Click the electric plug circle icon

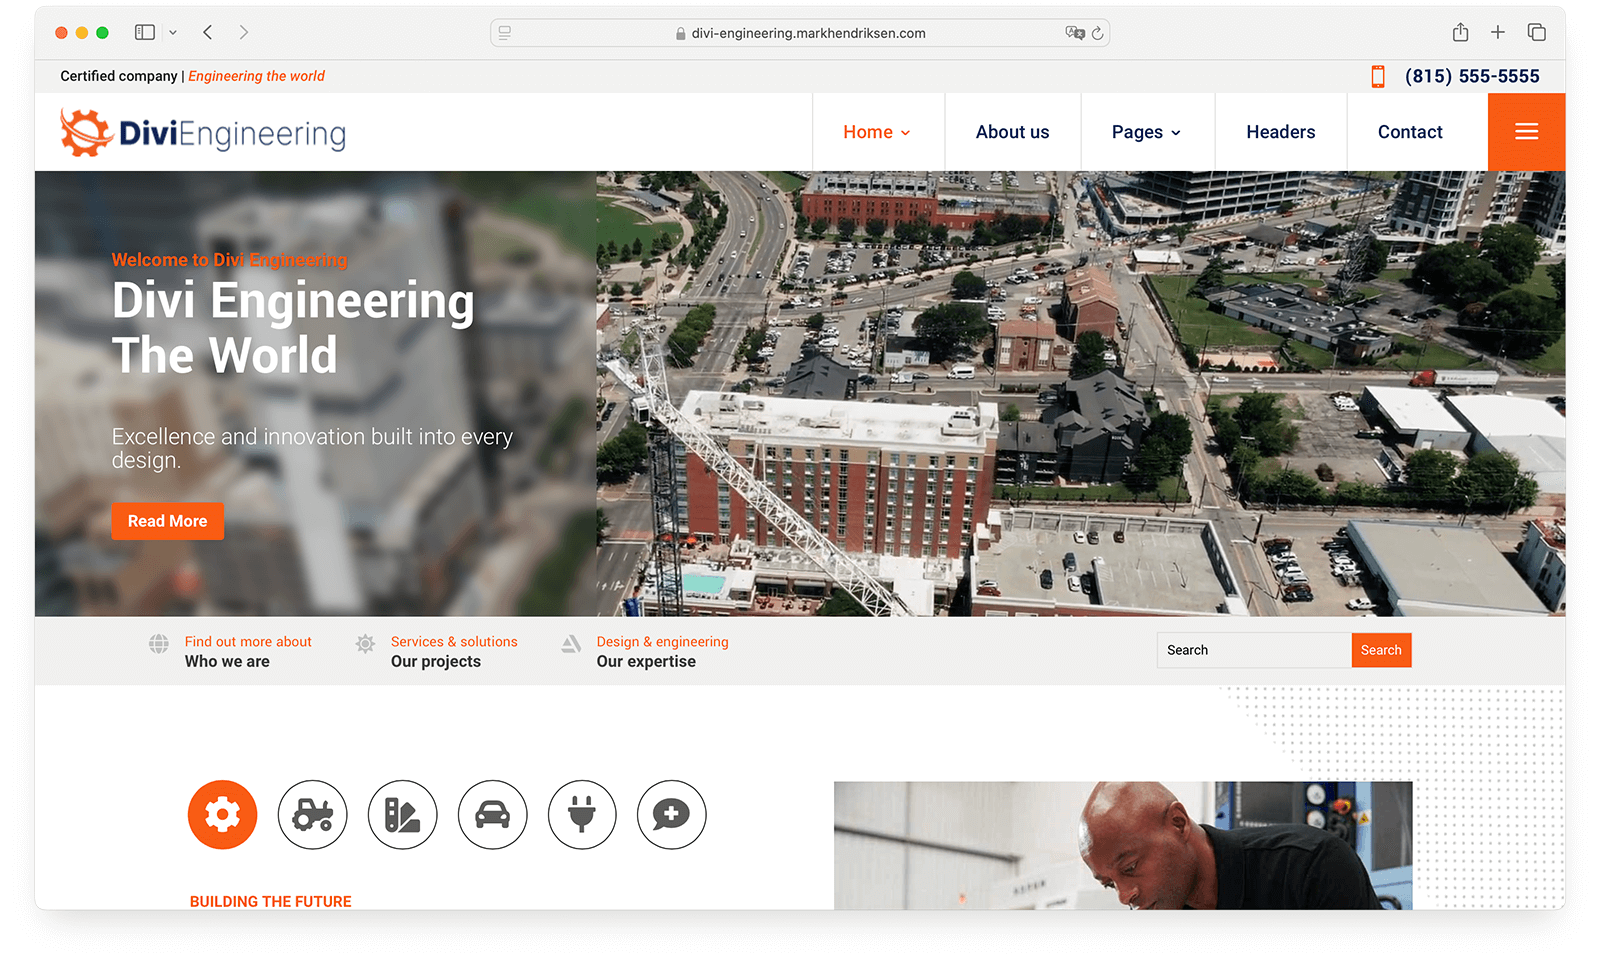[x=582, y=815]
